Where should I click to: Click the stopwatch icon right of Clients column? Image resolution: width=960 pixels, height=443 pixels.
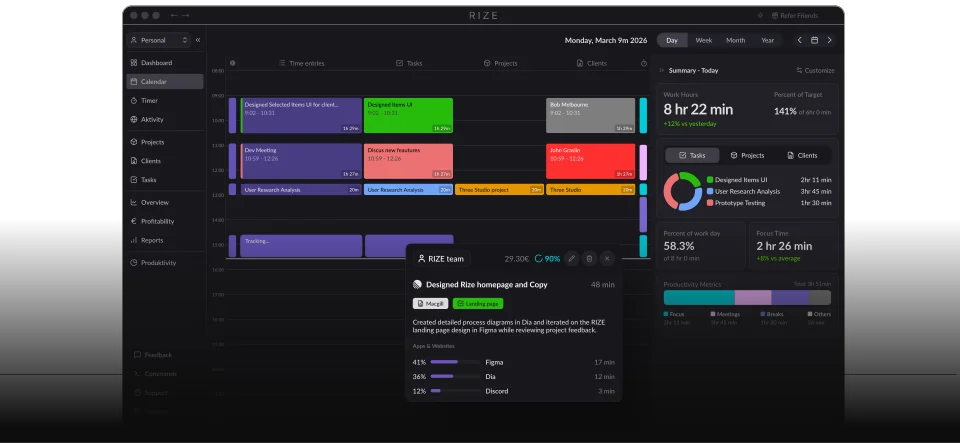644,63
